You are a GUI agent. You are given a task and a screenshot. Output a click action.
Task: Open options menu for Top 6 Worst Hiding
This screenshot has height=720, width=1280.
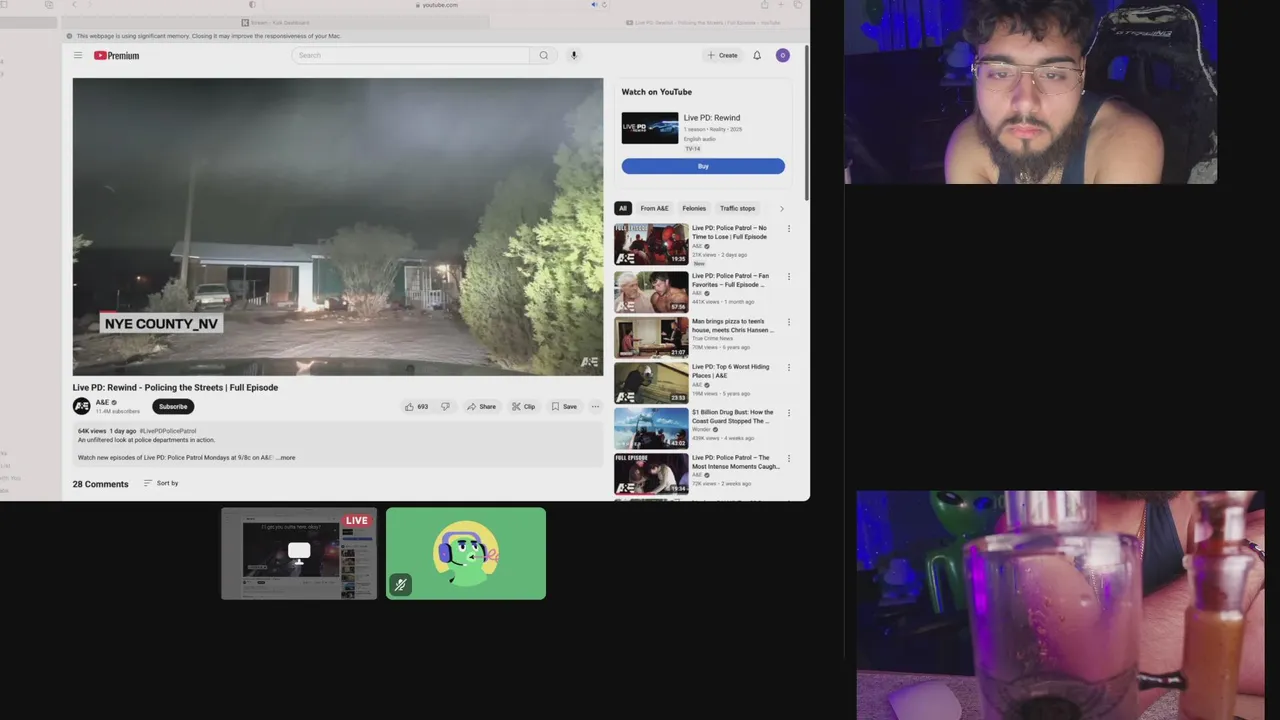(789, 367)
